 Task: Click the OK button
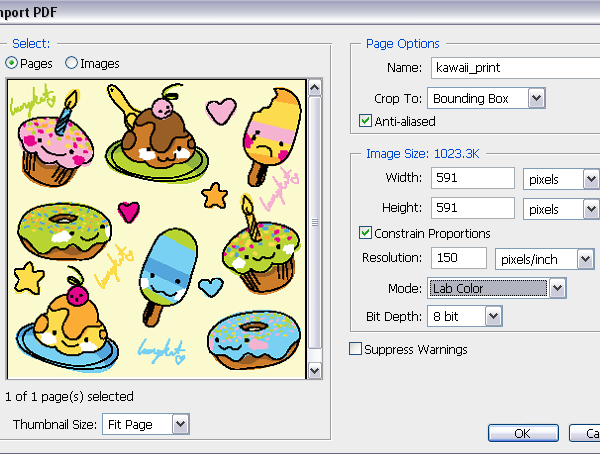522,433
